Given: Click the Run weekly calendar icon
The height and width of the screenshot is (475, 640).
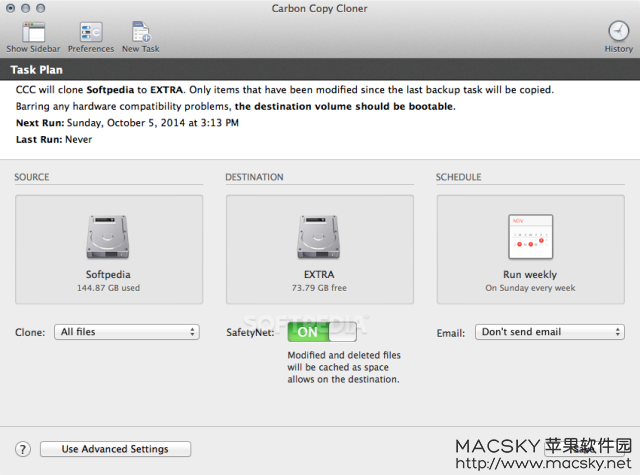Looking at the screenshot, I should 530,237.
